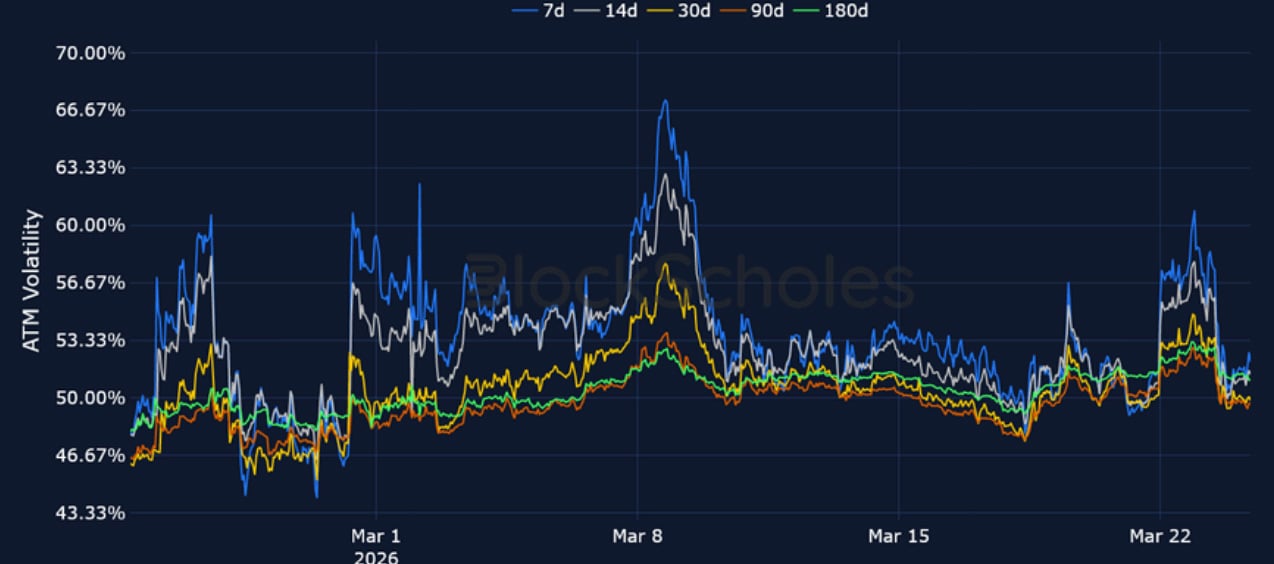Click the 53.33% y-axis label

(x=88, y=340)
